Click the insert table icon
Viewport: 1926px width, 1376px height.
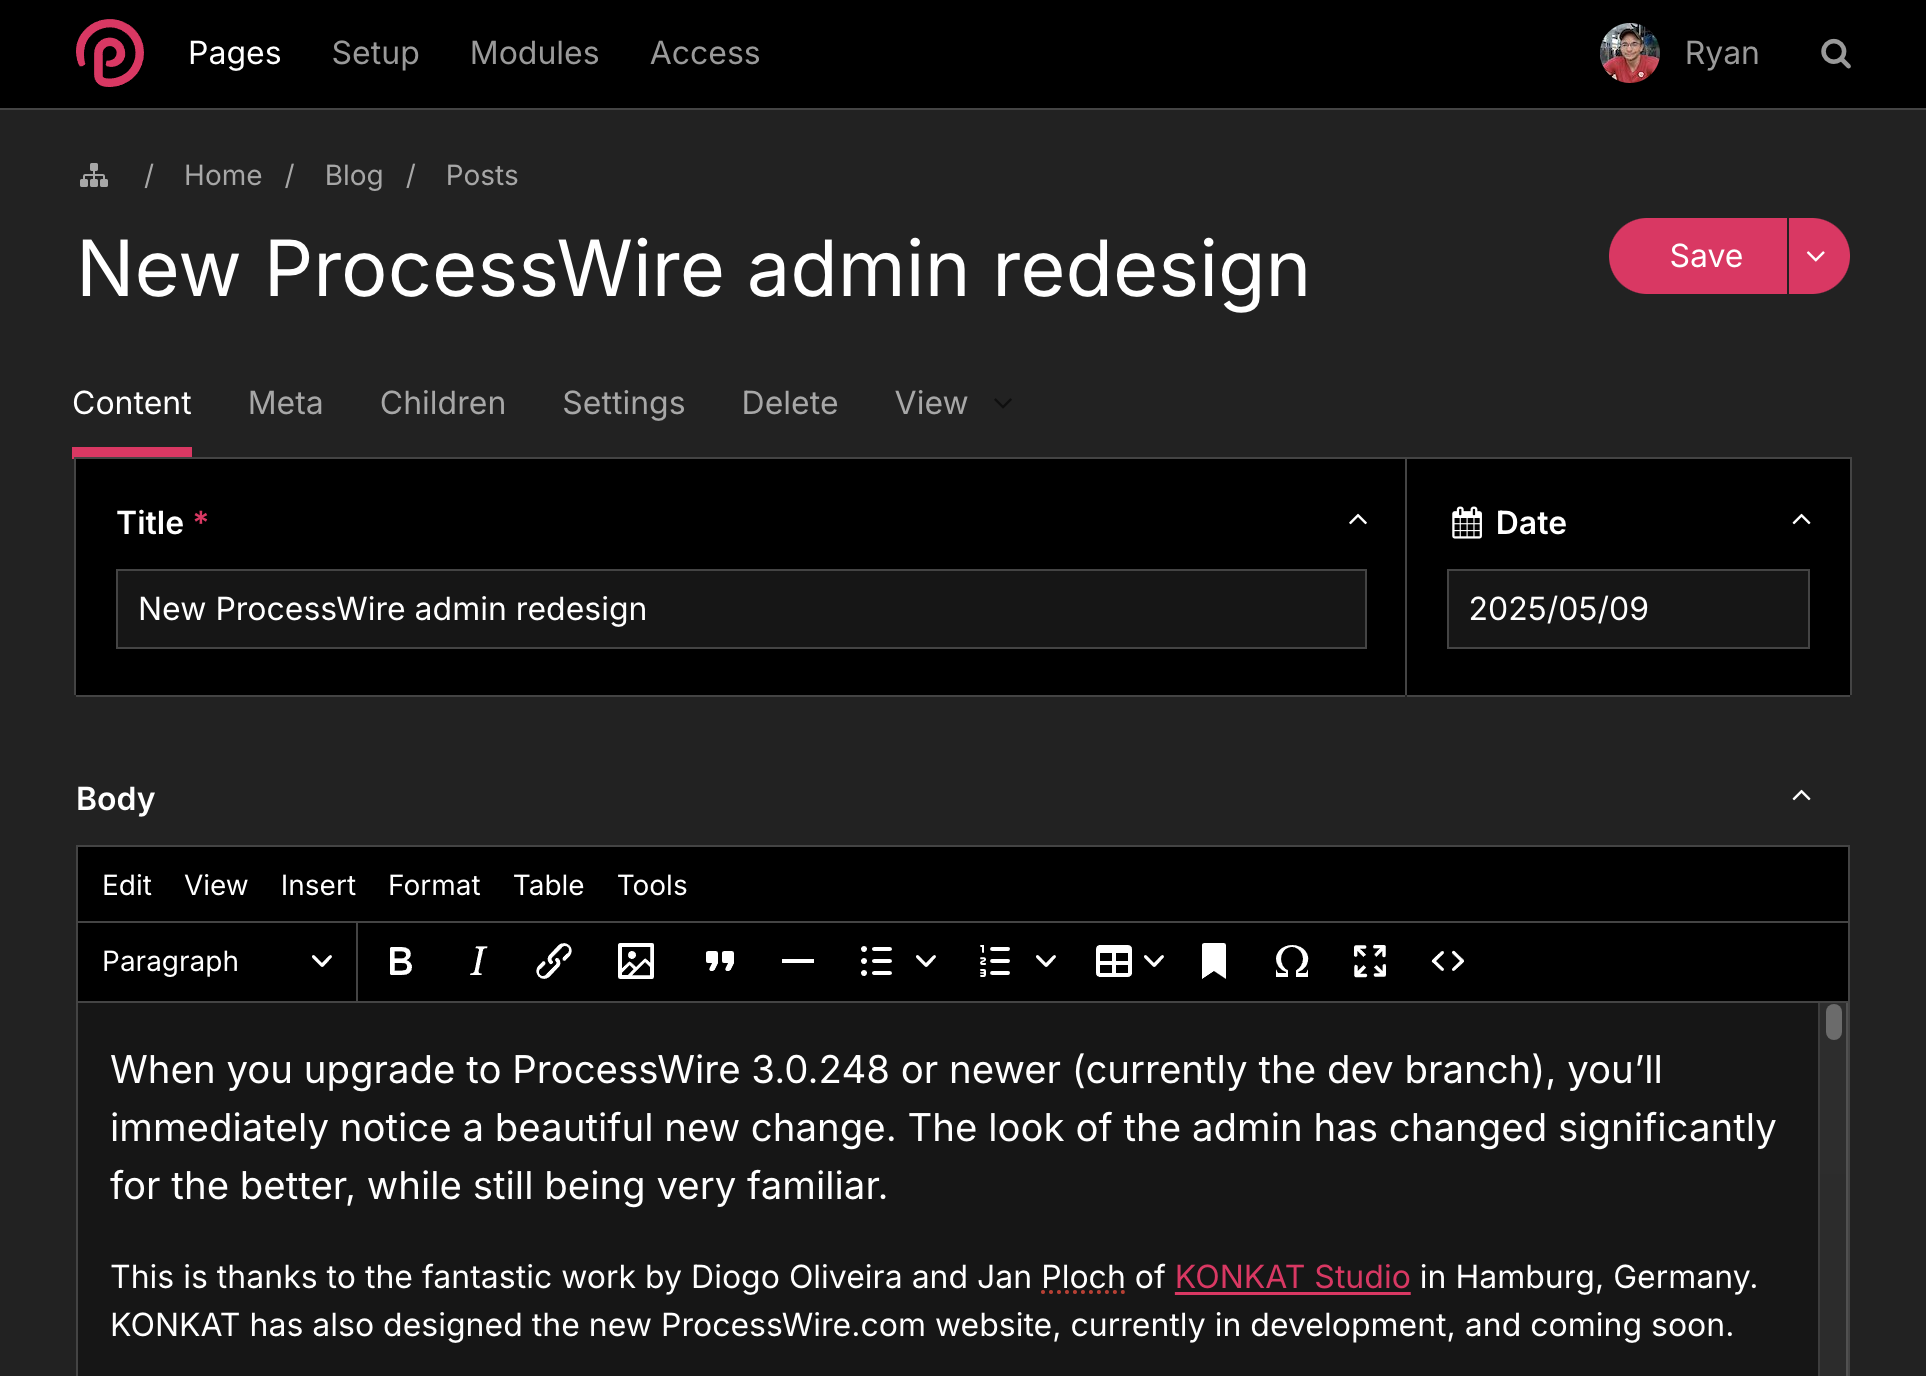1113,961
